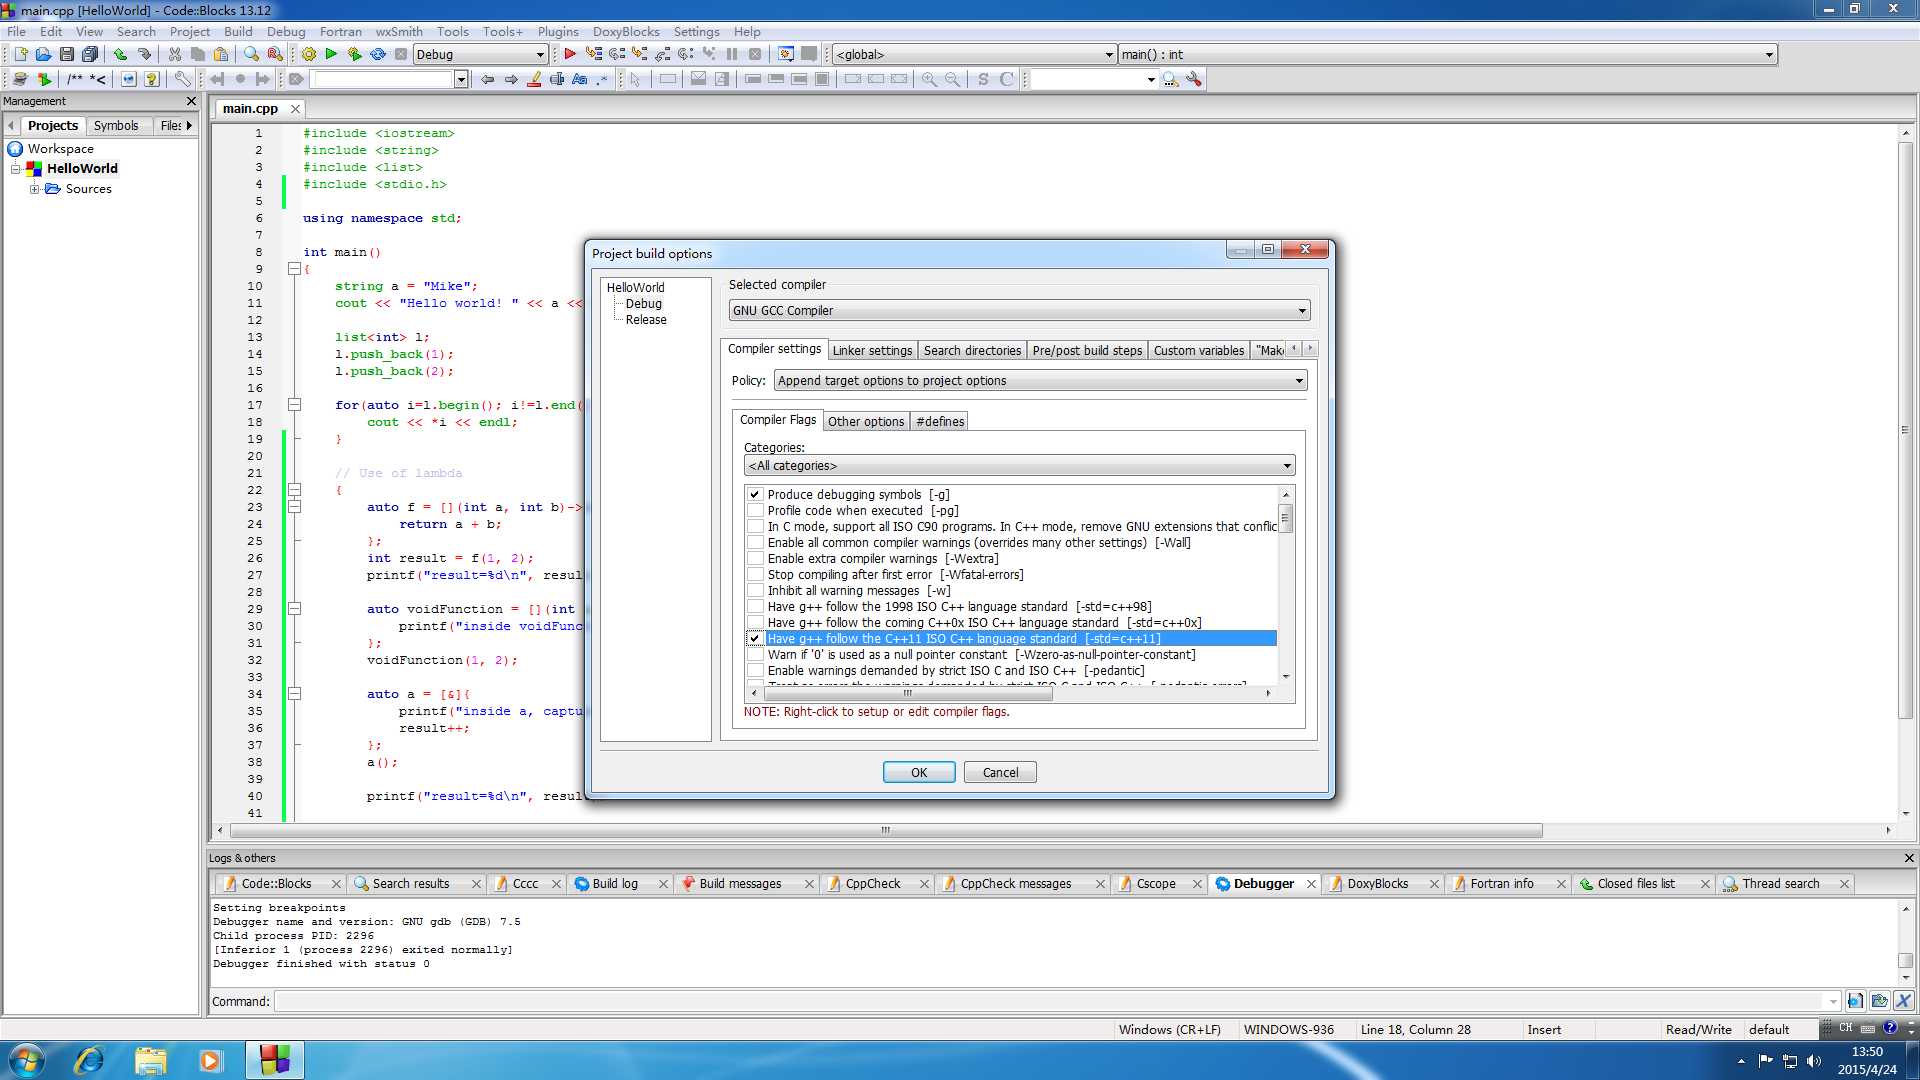The image size is (1920, 1080).
Task: Open the Policy options dropdown
Action: coord(1299,381)
